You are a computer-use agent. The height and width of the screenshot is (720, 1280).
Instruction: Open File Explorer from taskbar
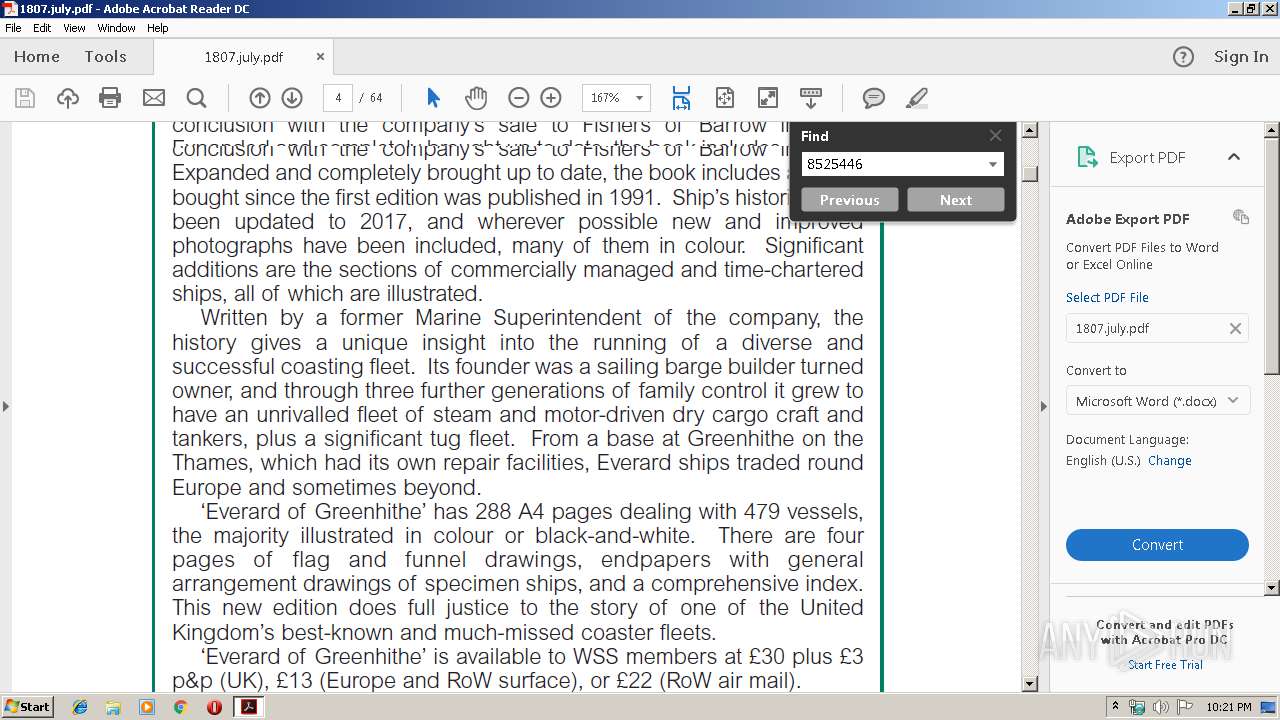tap(113, 707)
